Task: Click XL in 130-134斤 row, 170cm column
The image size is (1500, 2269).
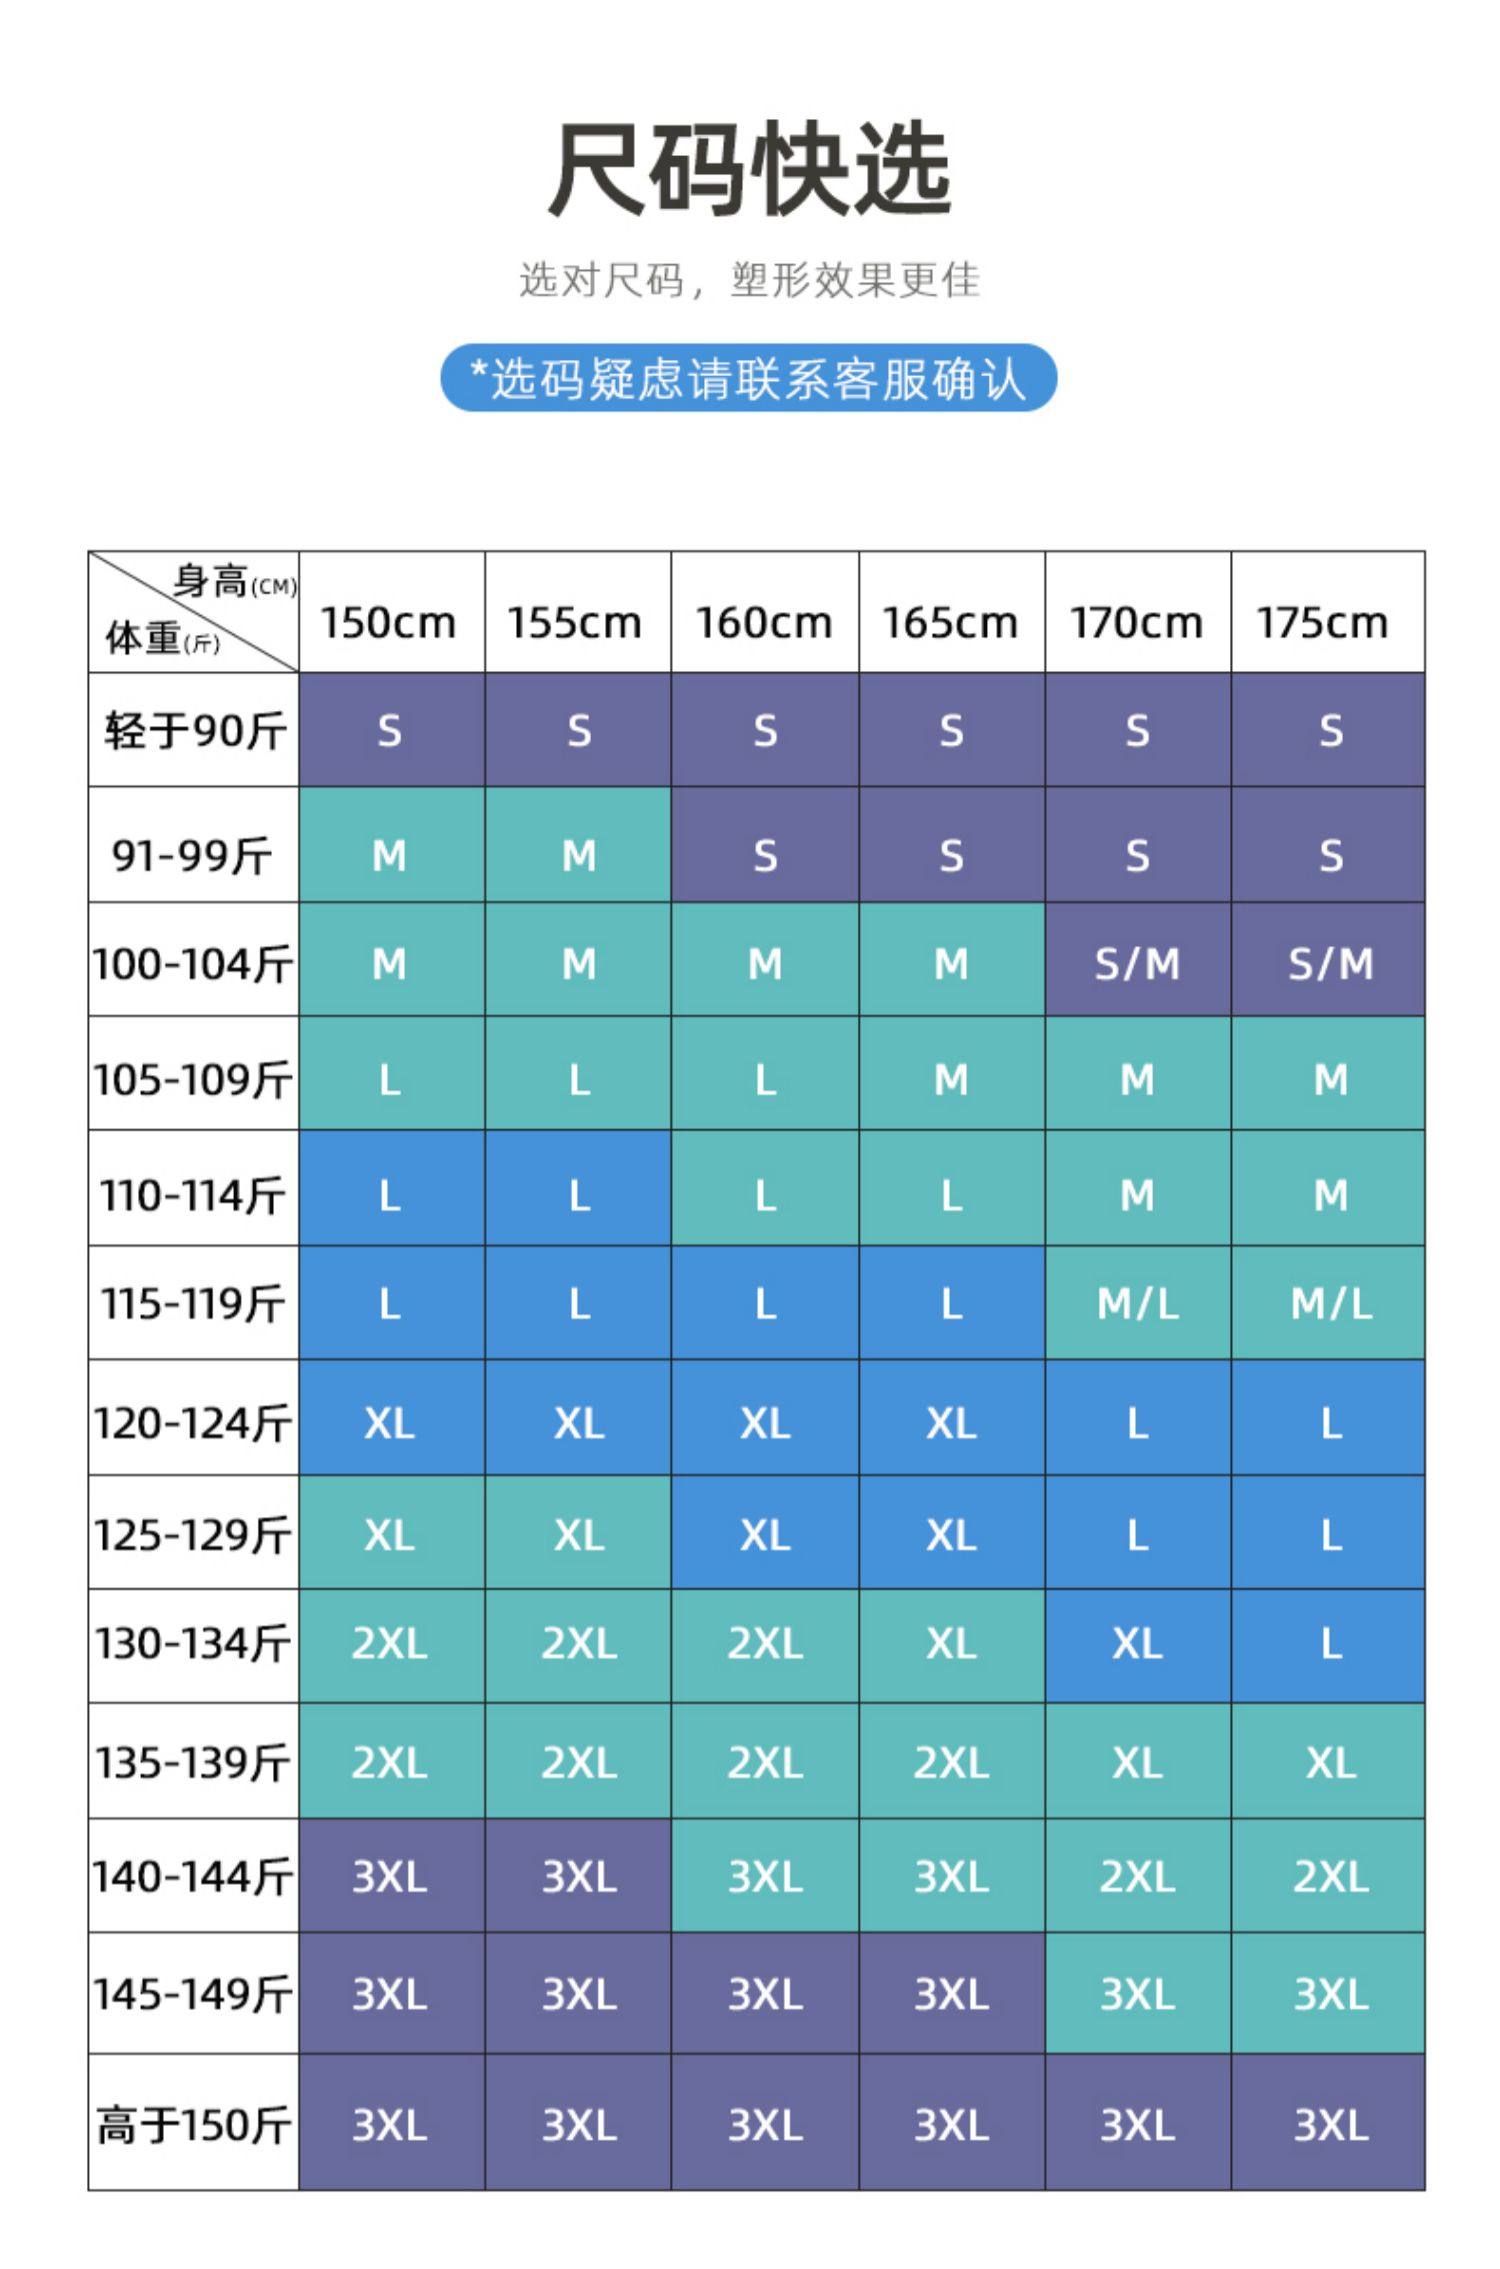Action: 1137,1643
